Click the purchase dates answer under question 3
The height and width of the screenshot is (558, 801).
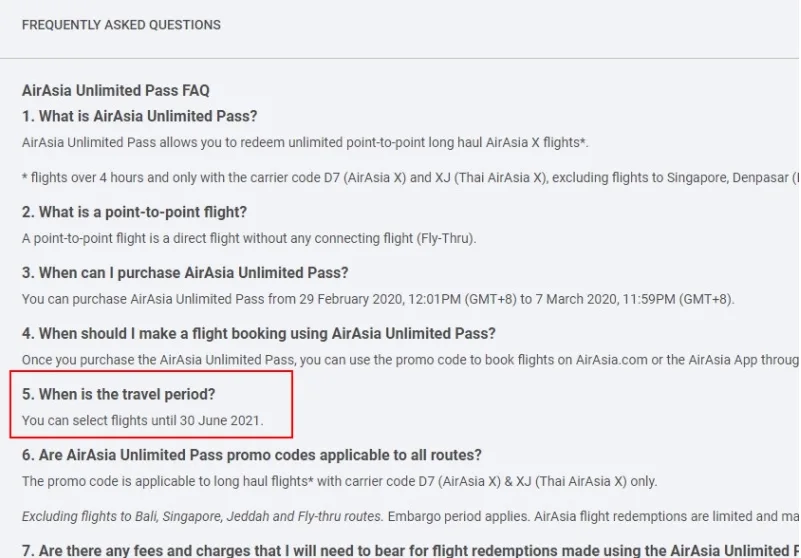tap(378, 299)
